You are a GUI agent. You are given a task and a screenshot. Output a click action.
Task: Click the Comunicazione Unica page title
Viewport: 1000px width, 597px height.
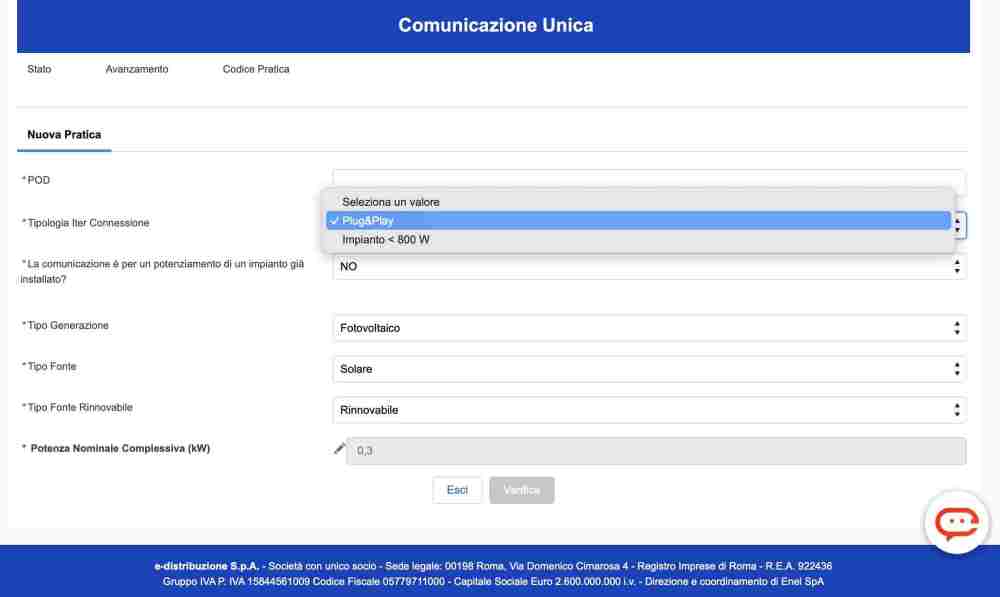click(x=495, y=25)
